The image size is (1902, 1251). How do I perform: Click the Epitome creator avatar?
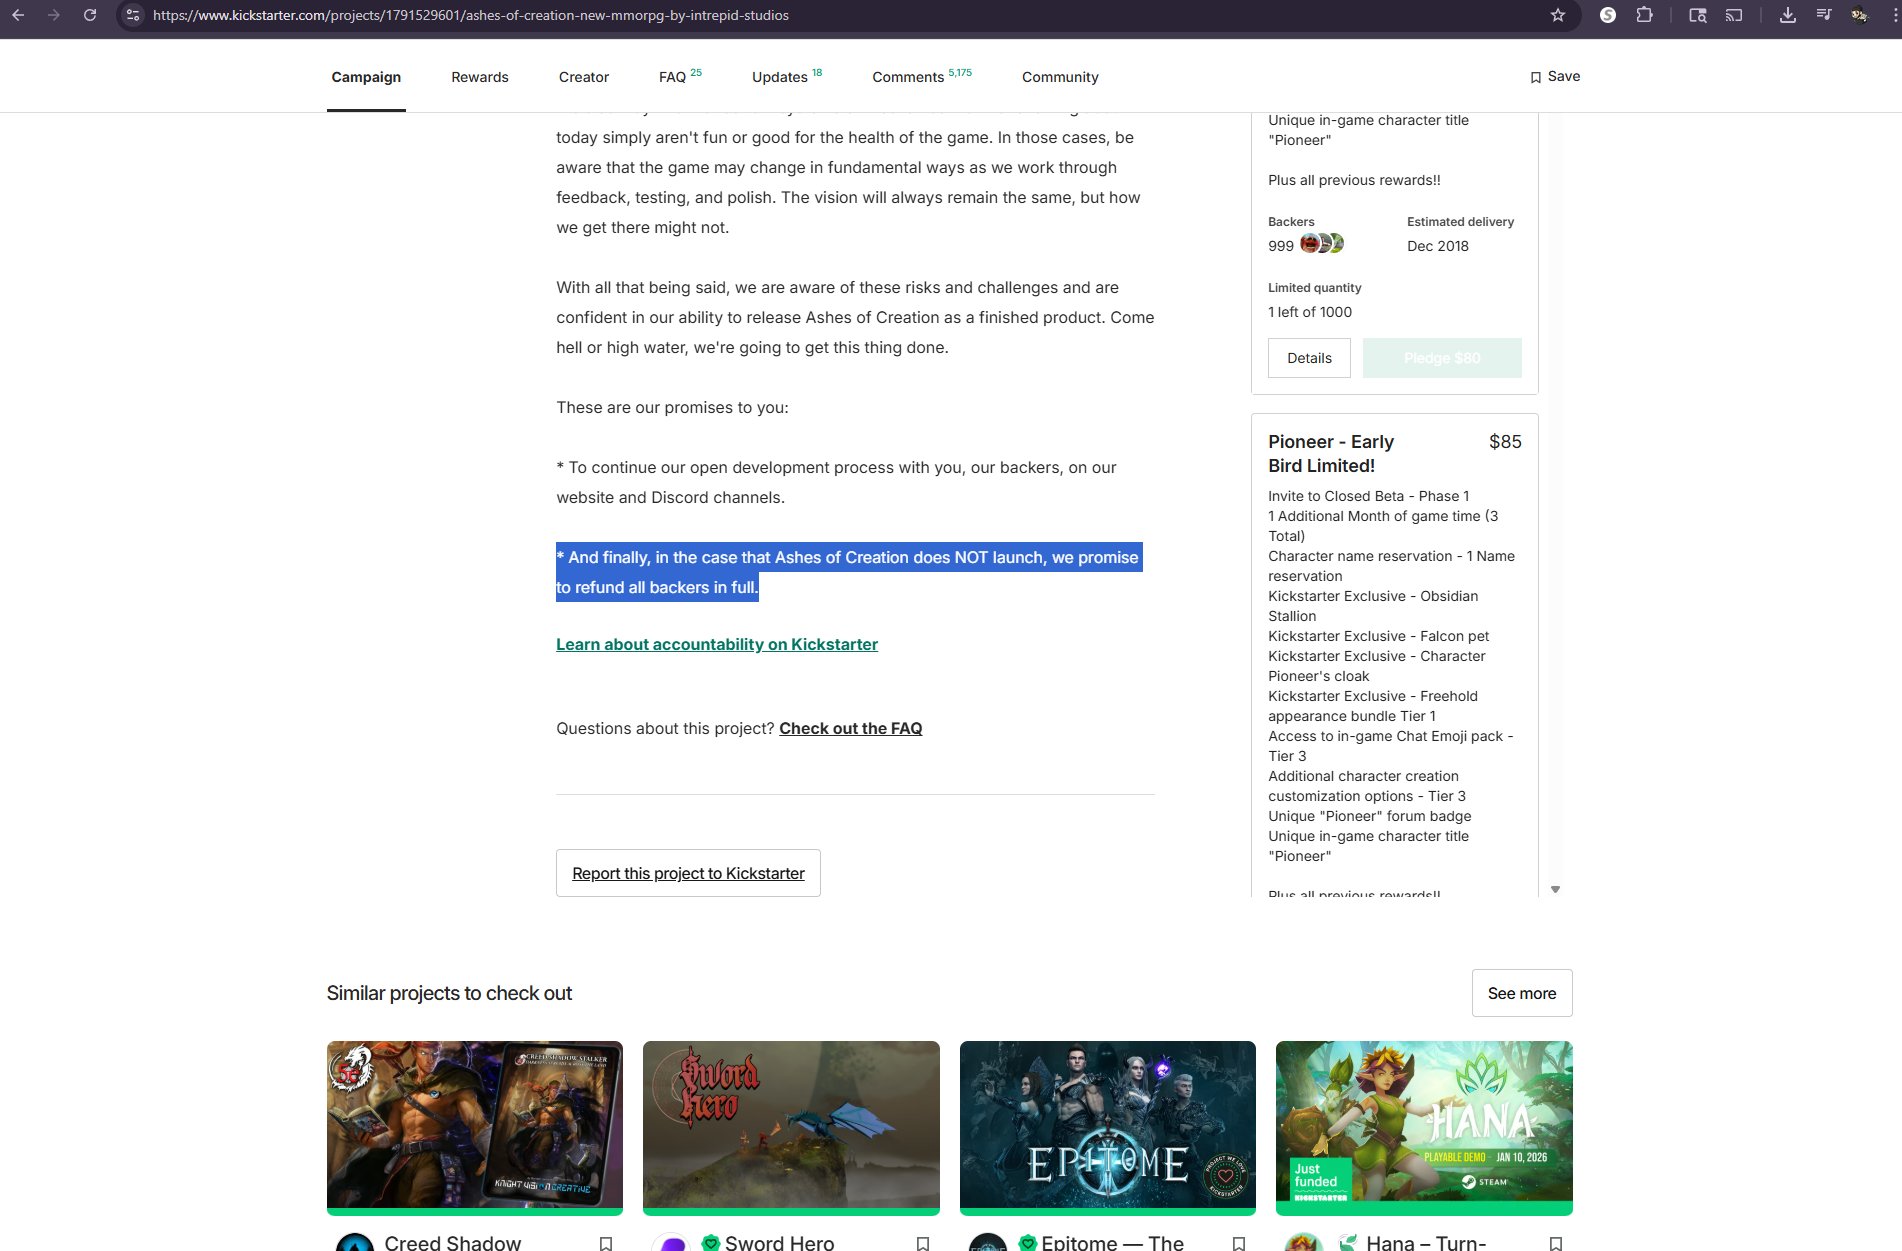point(988,1243)
